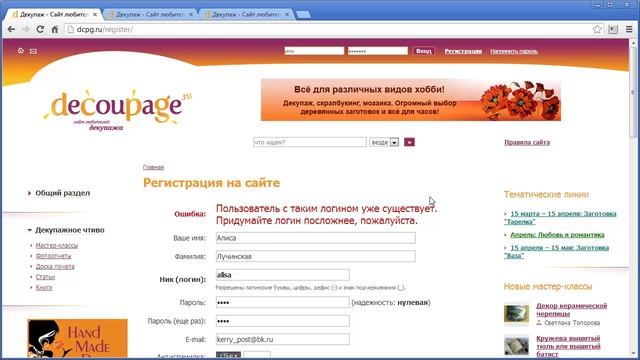This screenshot has height=360, width=640.
Task: Open 'Кружева вышитый тюль' master class link
Action: [568, 346]
